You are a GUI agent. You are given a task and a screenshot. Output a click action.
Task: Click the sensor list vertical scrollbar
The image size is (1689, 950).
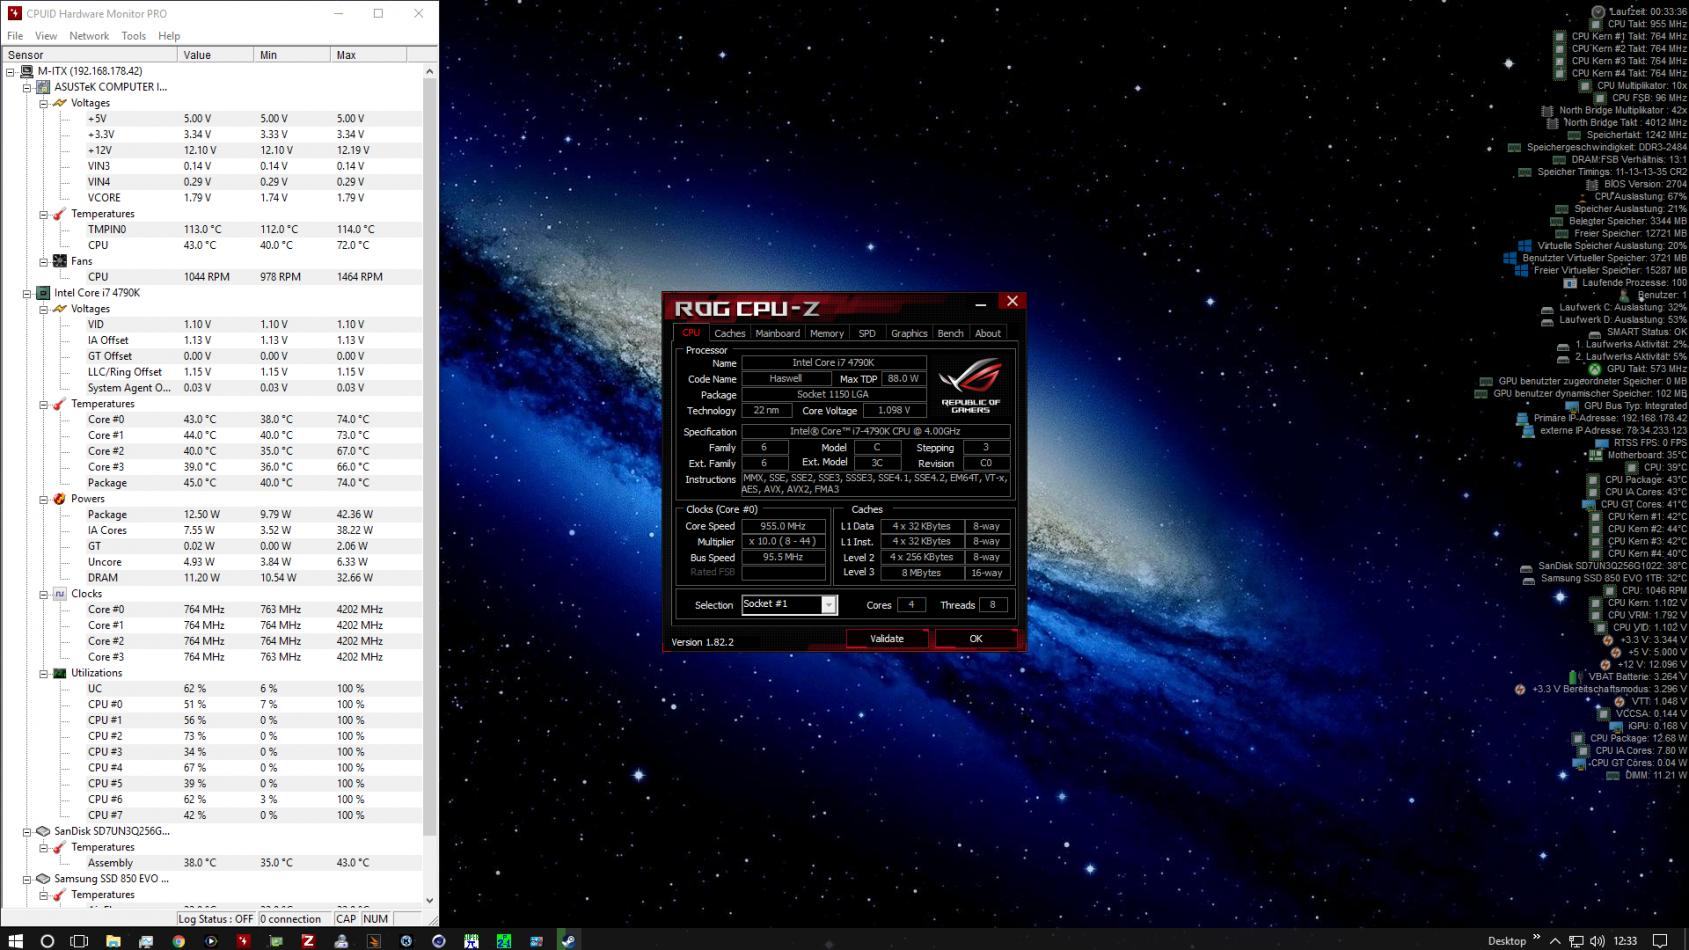click(x=429, y=458)
